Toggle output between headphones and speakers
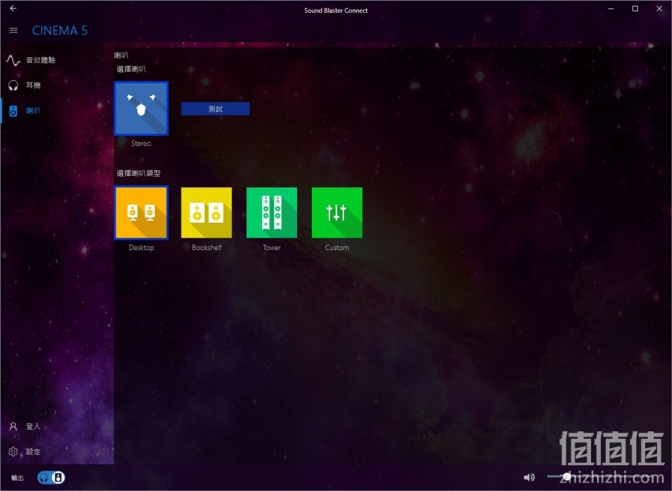The image size is (672, 491). coord(51,477)
